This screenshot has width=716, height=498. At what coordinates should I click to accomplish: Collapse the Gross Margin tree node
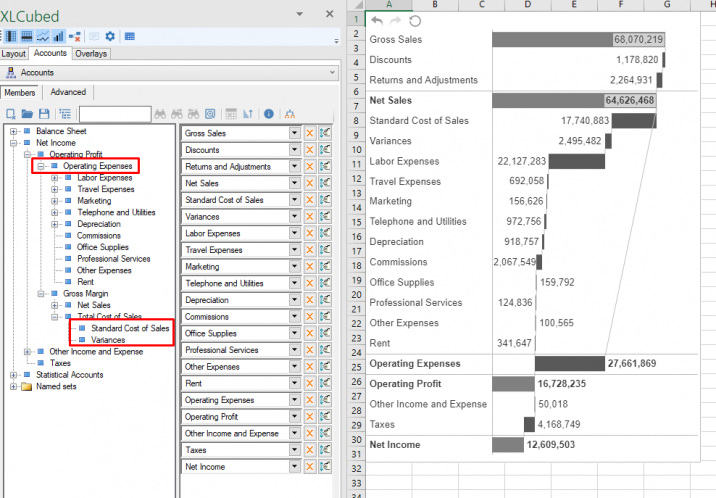pos(41,294)
